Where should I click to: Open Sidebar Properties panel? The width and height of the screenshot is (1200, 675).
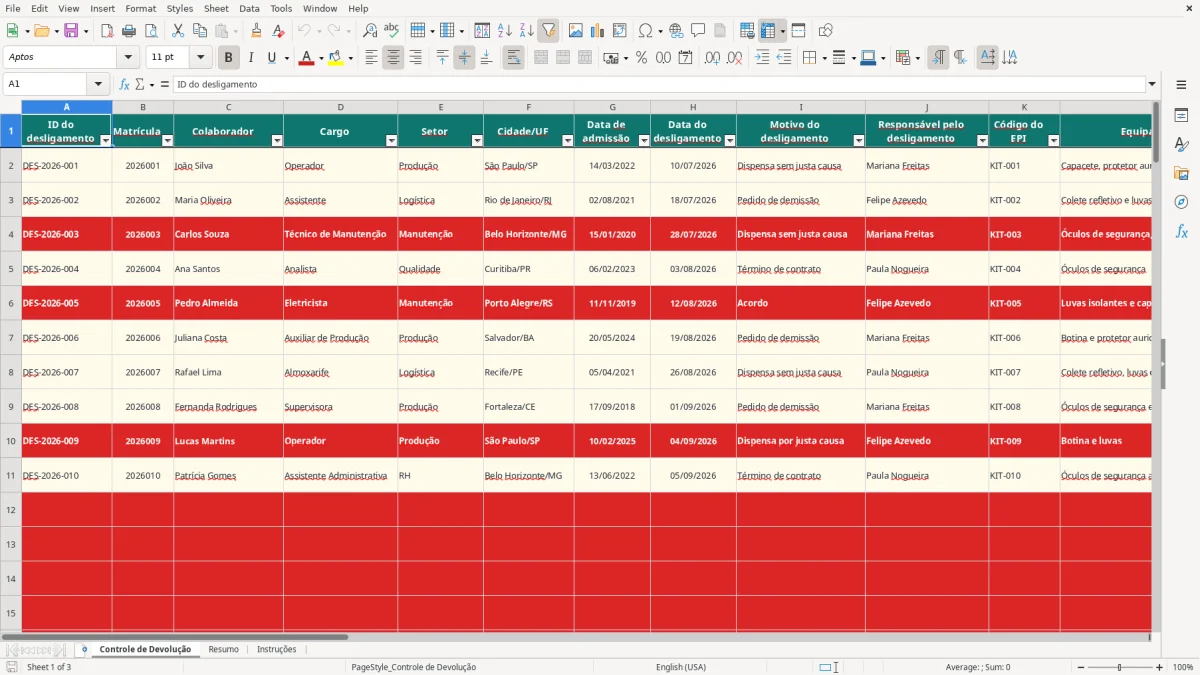click(x=1181, y=116)
